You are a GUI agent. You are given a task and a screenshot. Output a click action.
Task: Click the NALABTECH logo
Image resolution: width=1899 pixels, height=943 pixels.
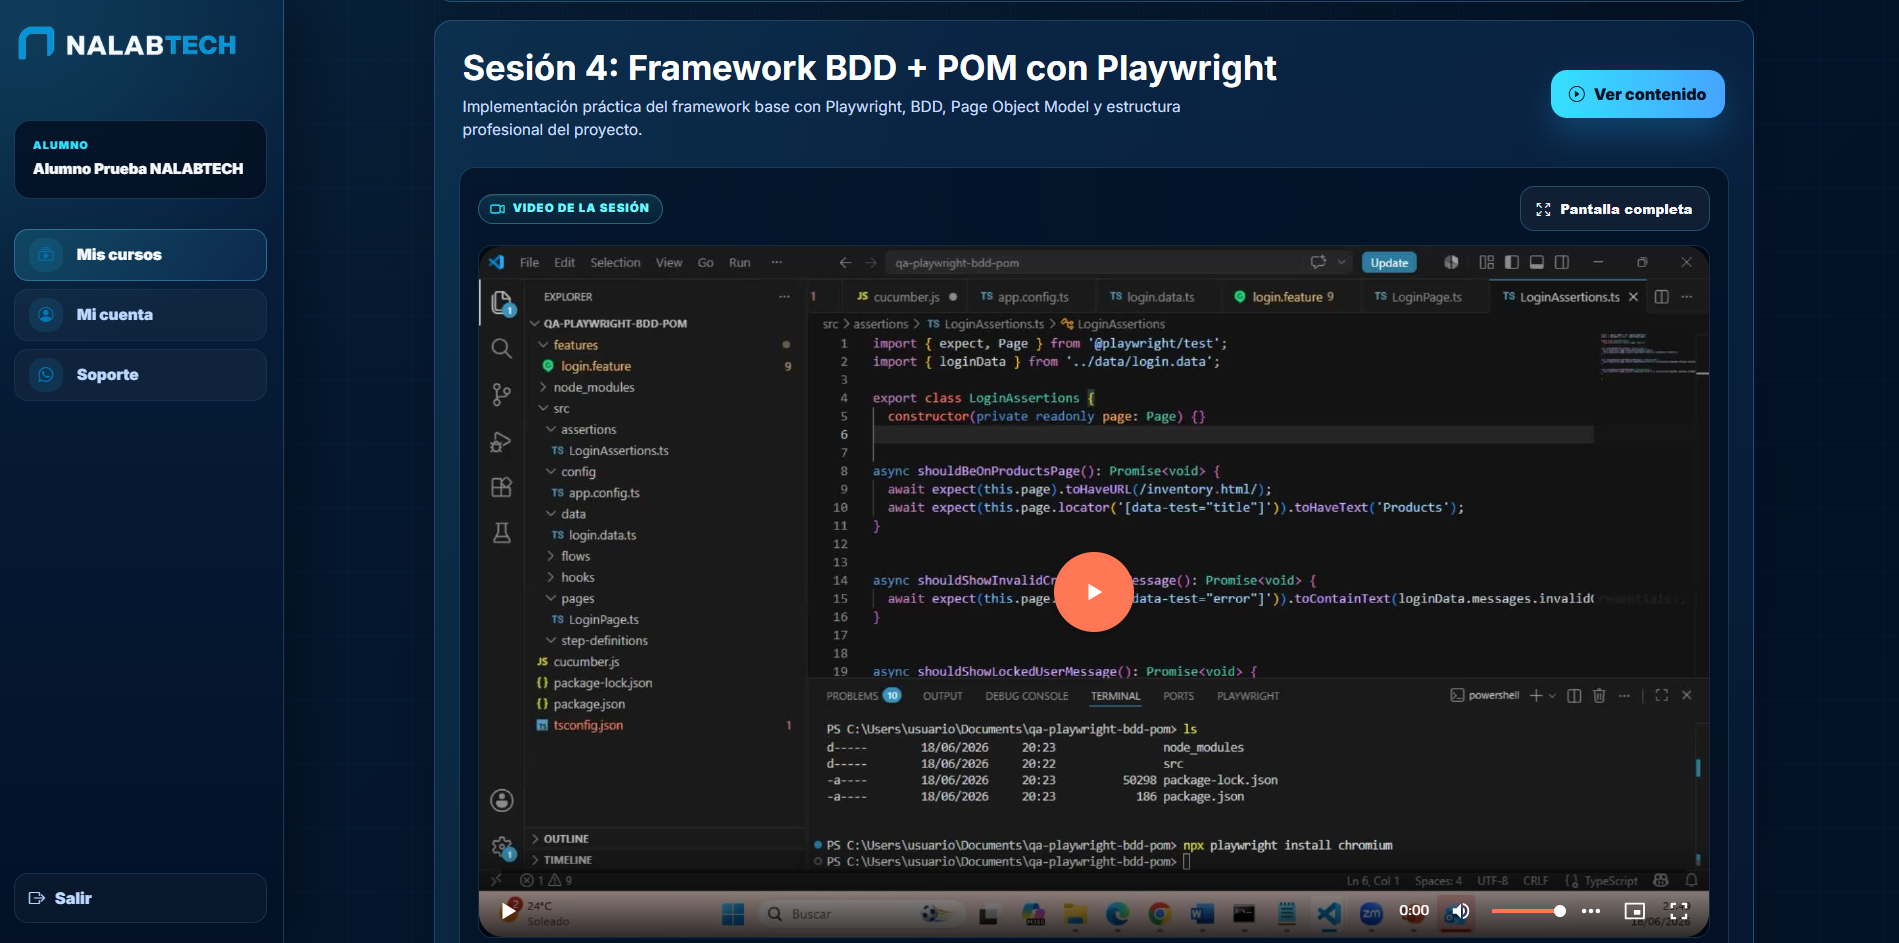coord(127,44)
